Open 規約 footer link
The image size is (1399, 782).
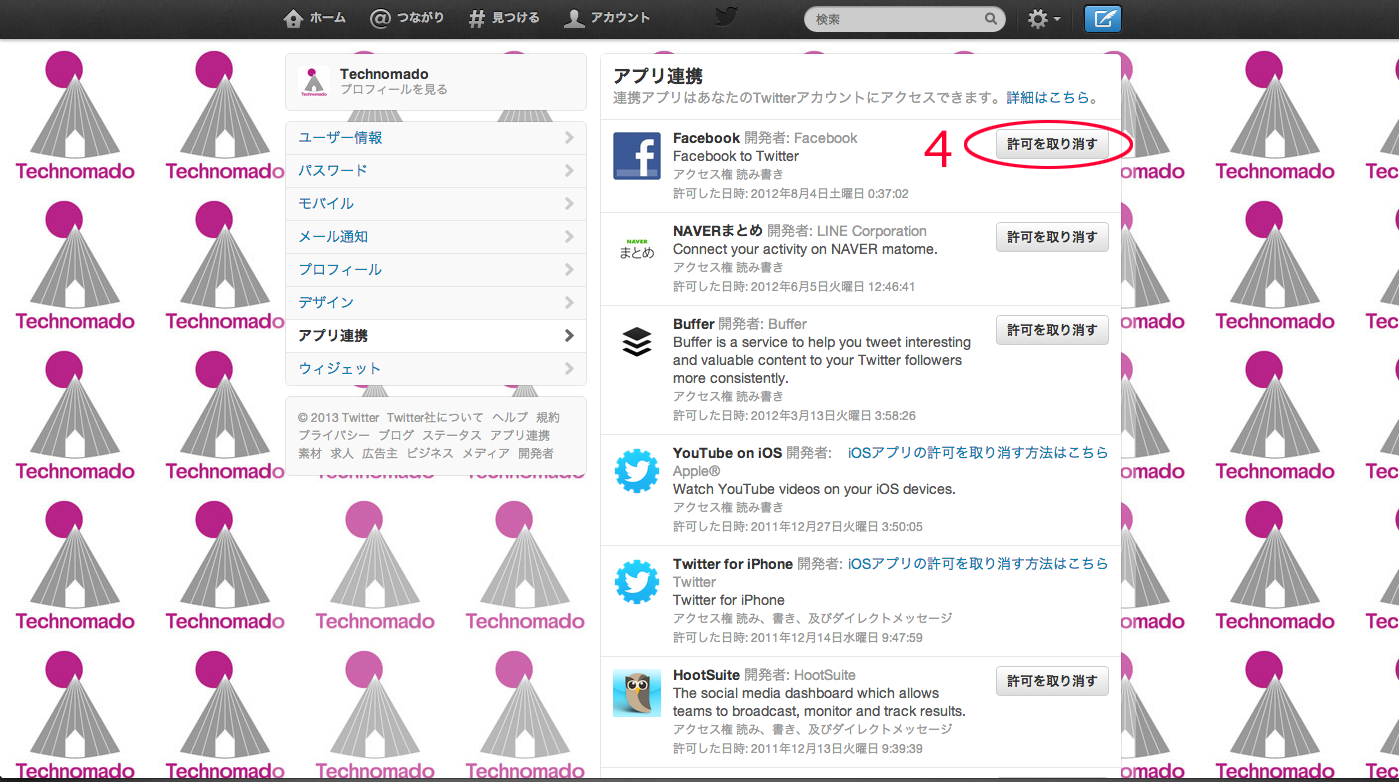point(548,418)
